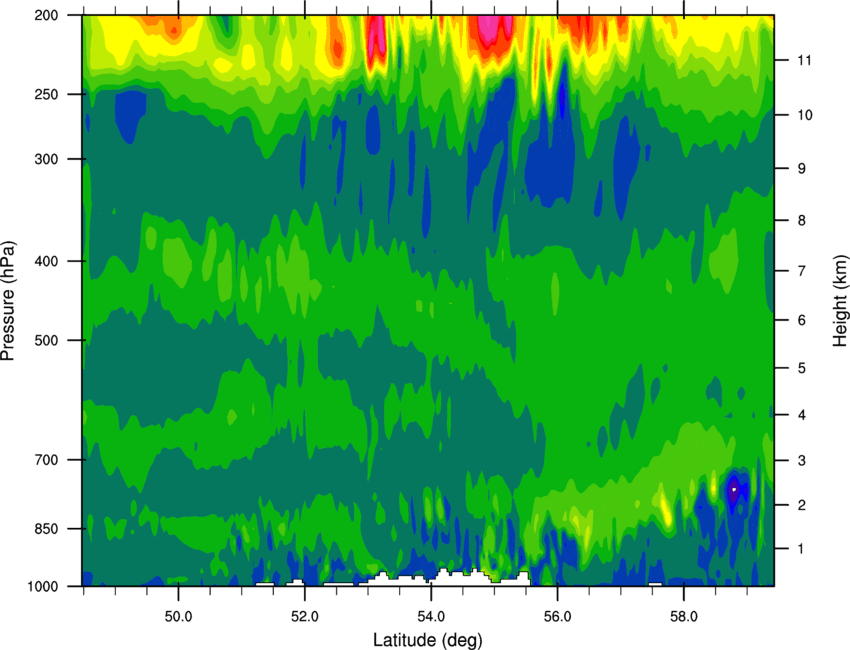The height and width of the screenshot is (650, 850).
Task: Click the Height (km) axis title
Action: tap(840, 300)
